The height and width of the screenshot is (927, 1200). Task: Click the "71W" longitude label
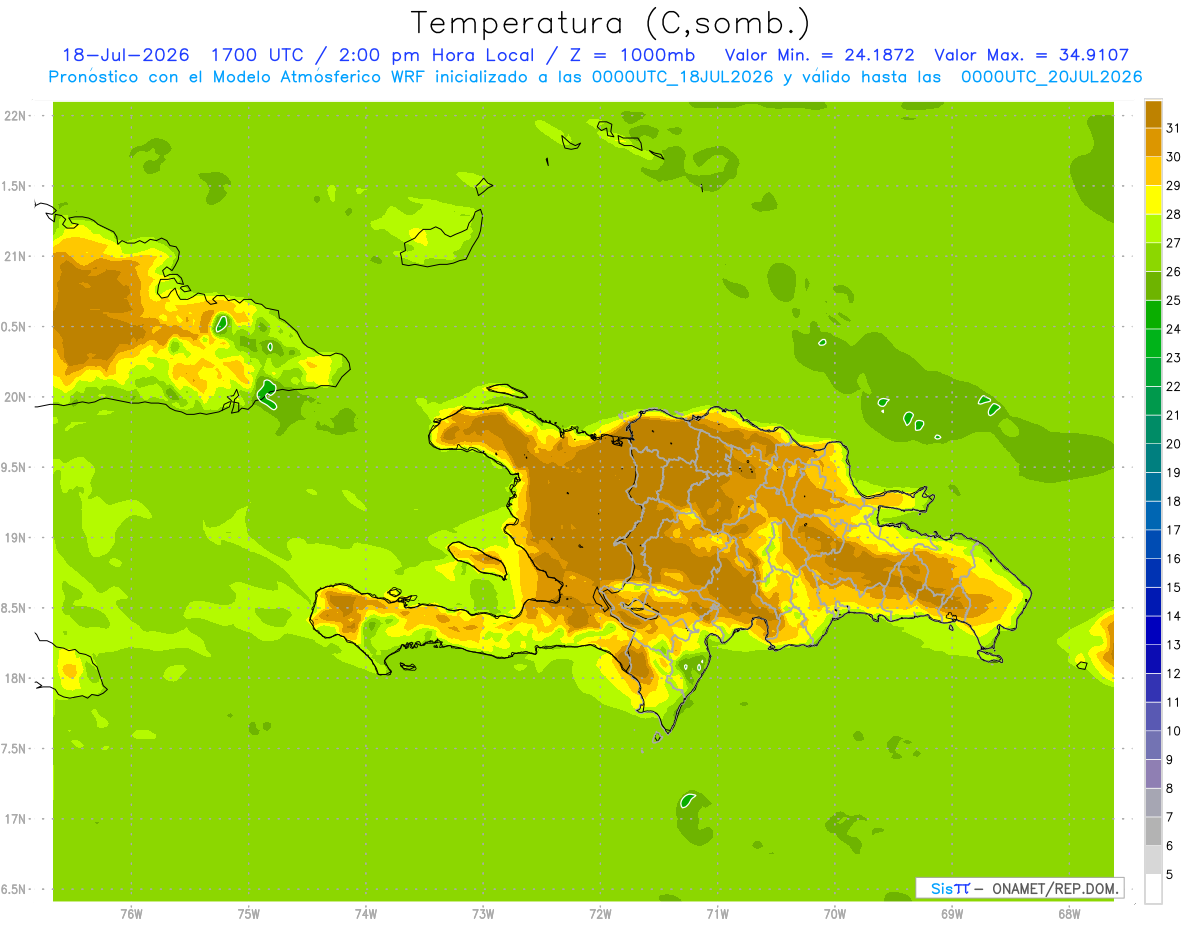click(x=717, y=913)
